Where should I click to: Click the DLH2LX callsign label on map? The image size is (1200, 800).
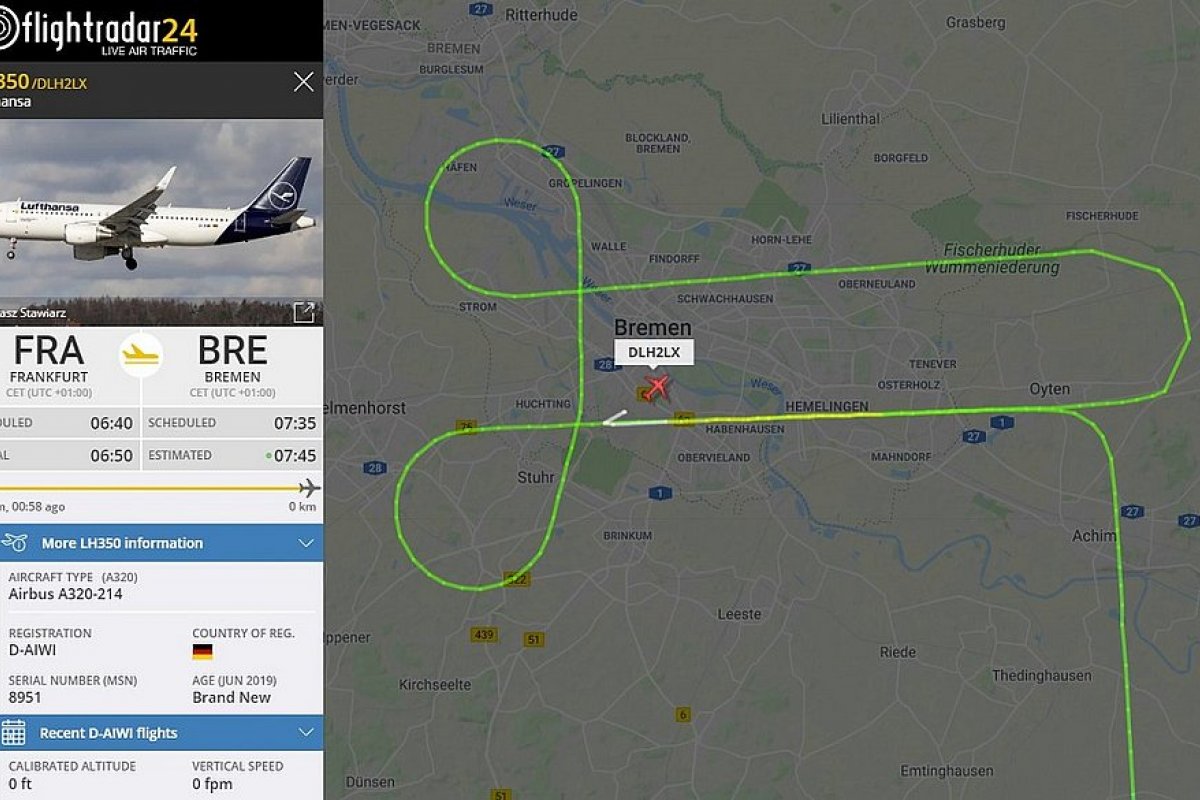[x=654, y=352]
